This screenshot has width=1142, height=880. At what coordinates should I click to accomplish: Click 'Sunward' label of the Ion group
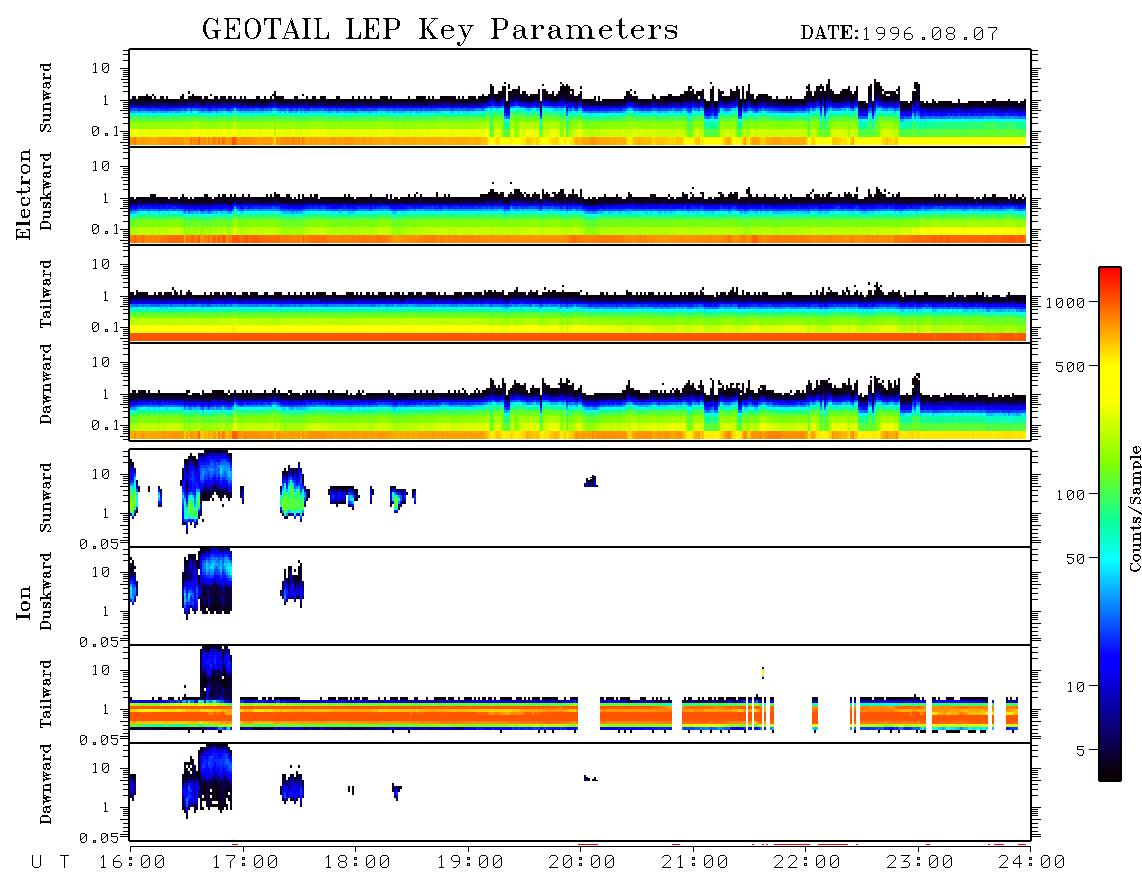point(46,498)
